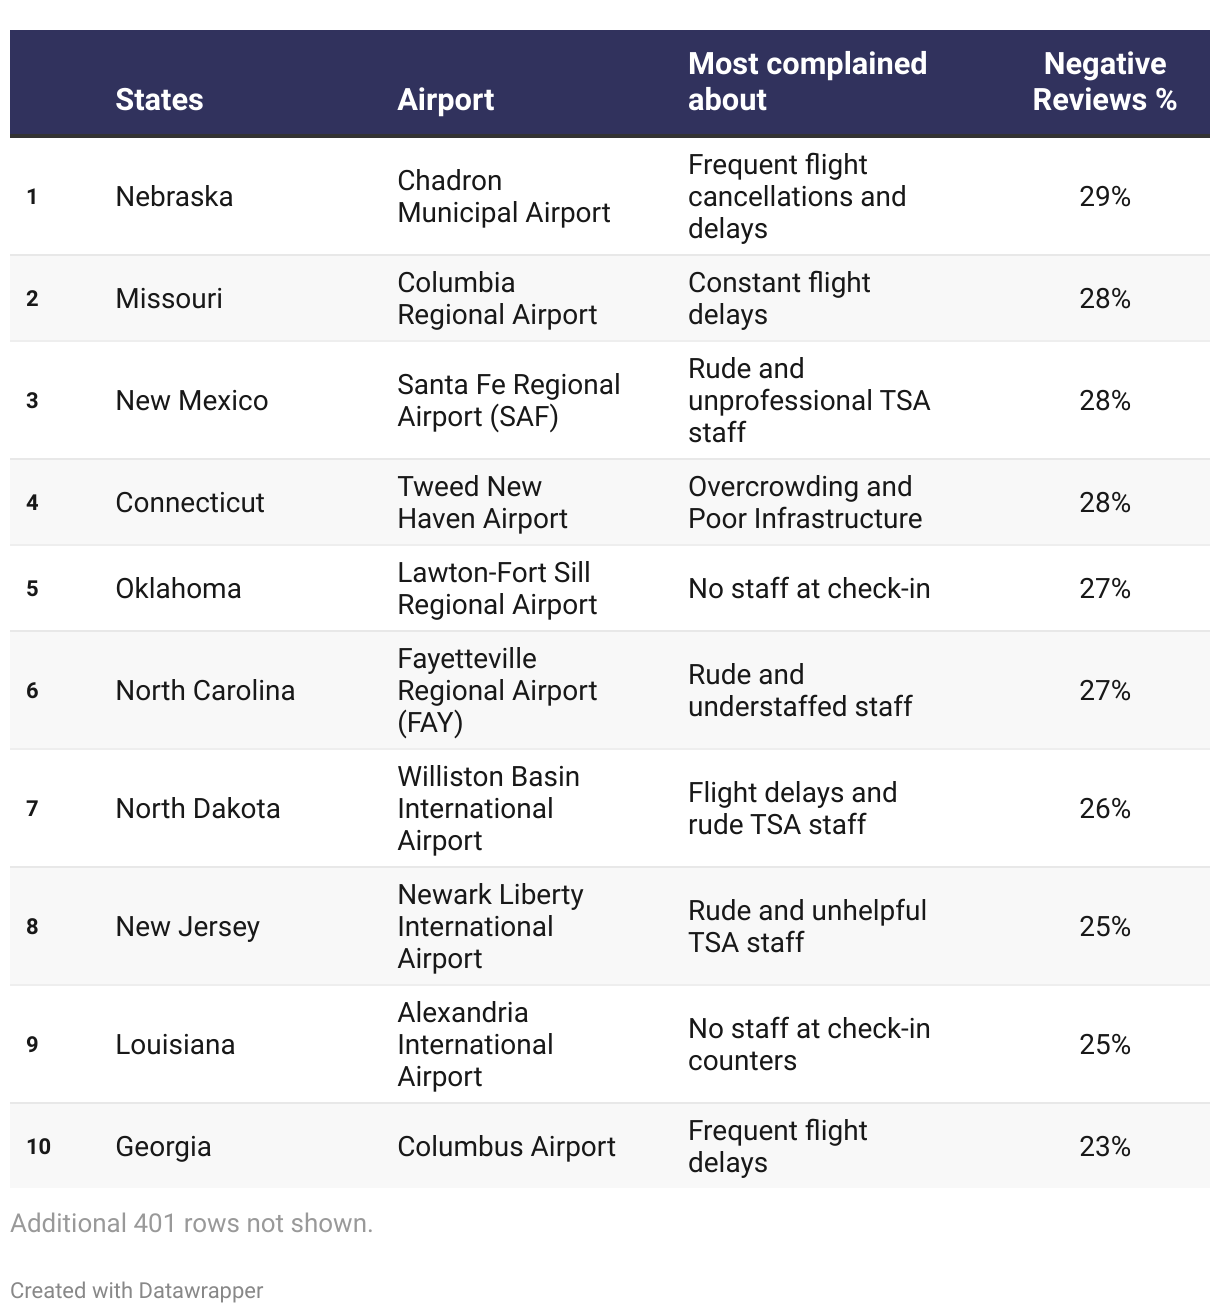Click the 'Negative Reviews %' column header
Screen dimensions: 1220x1314
pyautogui.click(x=1104, y=82)
